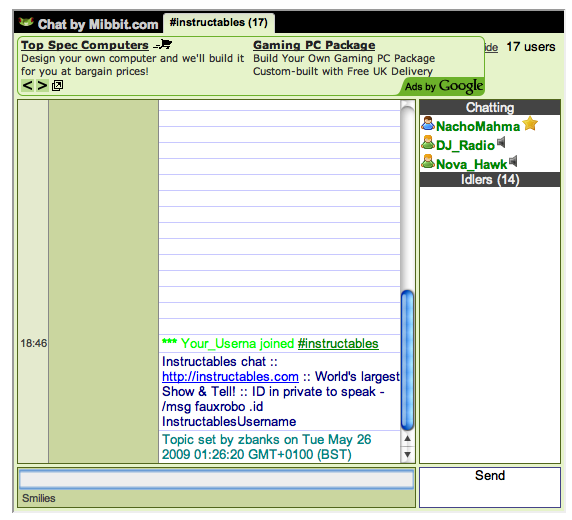Click the chat scrollbar thumb

pyautogui.click(x=407, y=360)
